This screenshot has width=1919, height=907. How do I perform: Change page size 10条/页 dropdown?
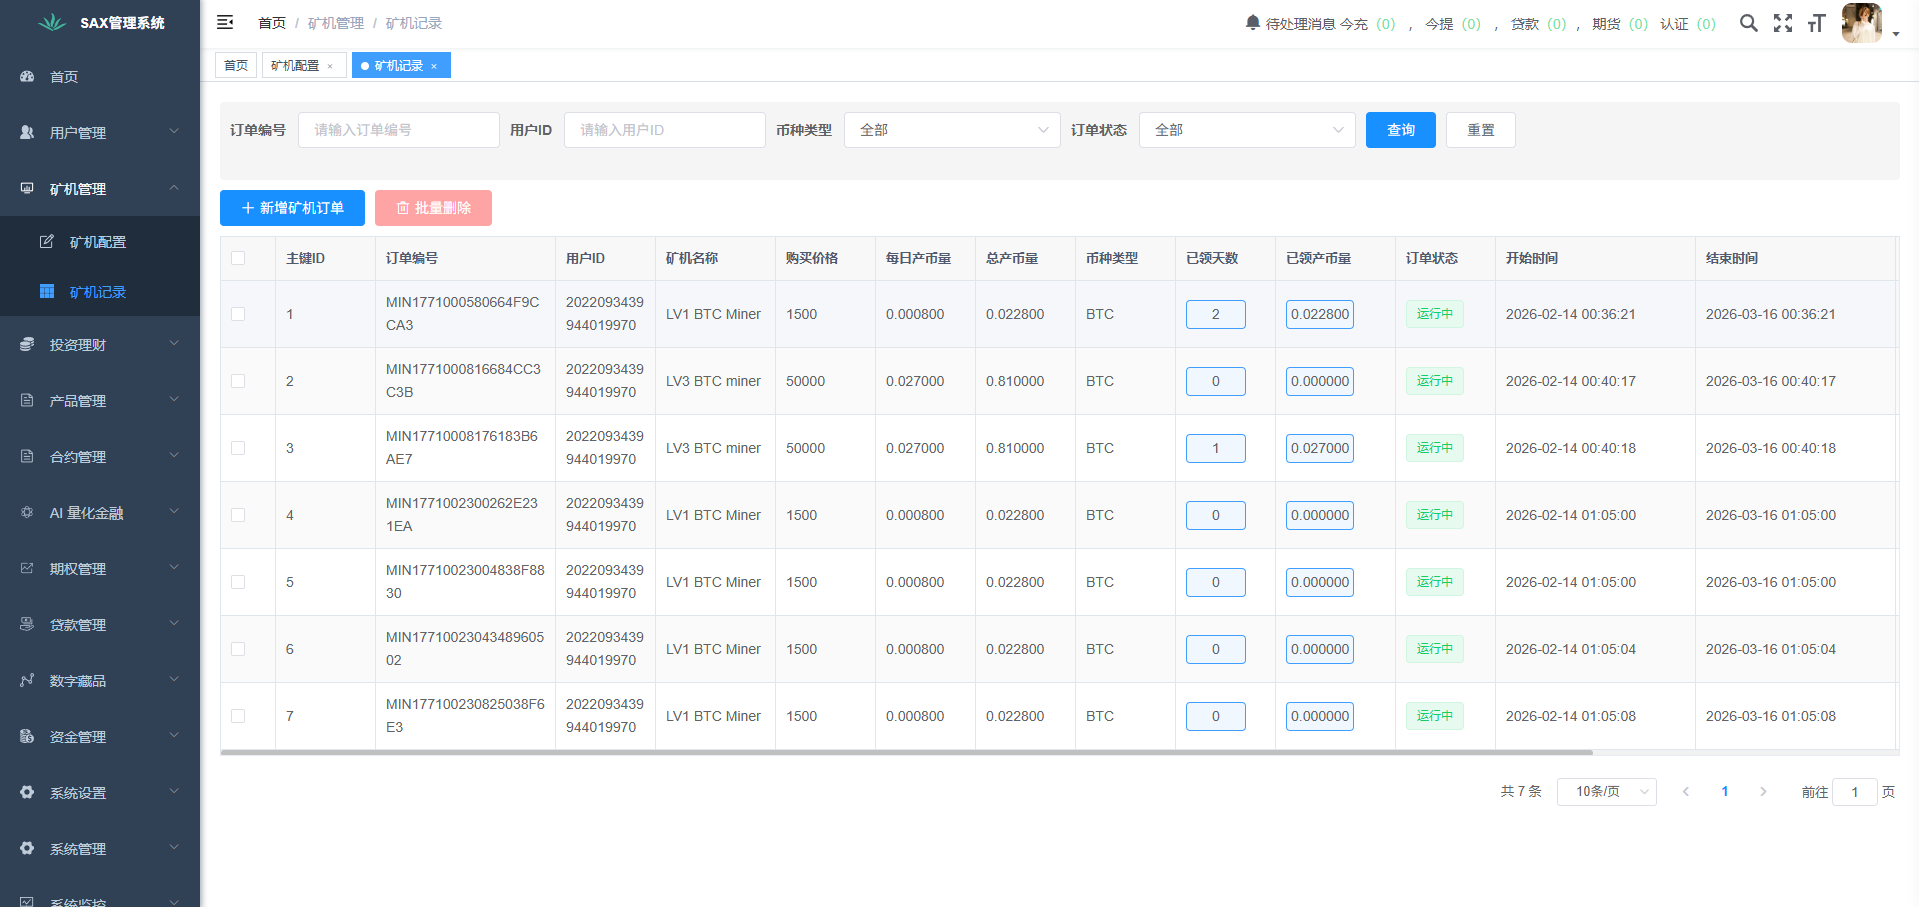point(1606,792)
